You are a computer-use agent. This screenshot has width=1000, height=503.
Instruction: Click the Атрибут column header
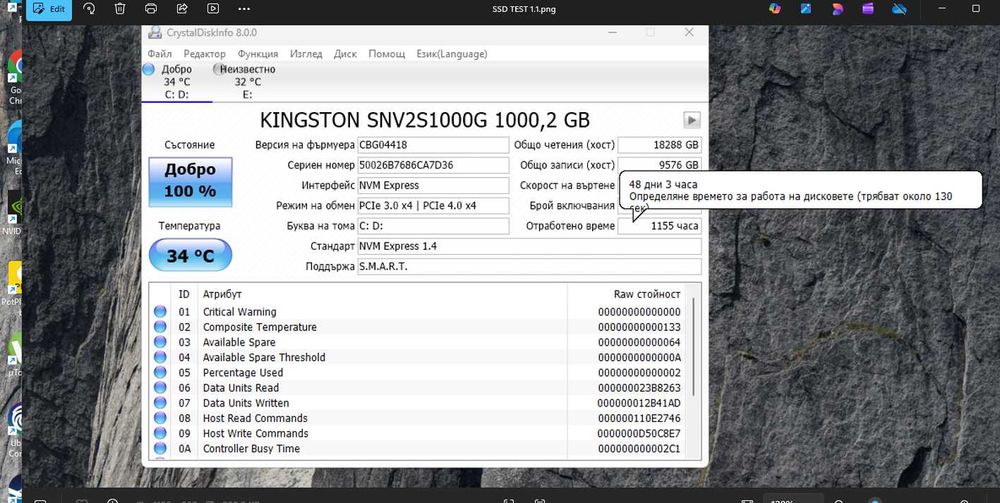point(222,294)
